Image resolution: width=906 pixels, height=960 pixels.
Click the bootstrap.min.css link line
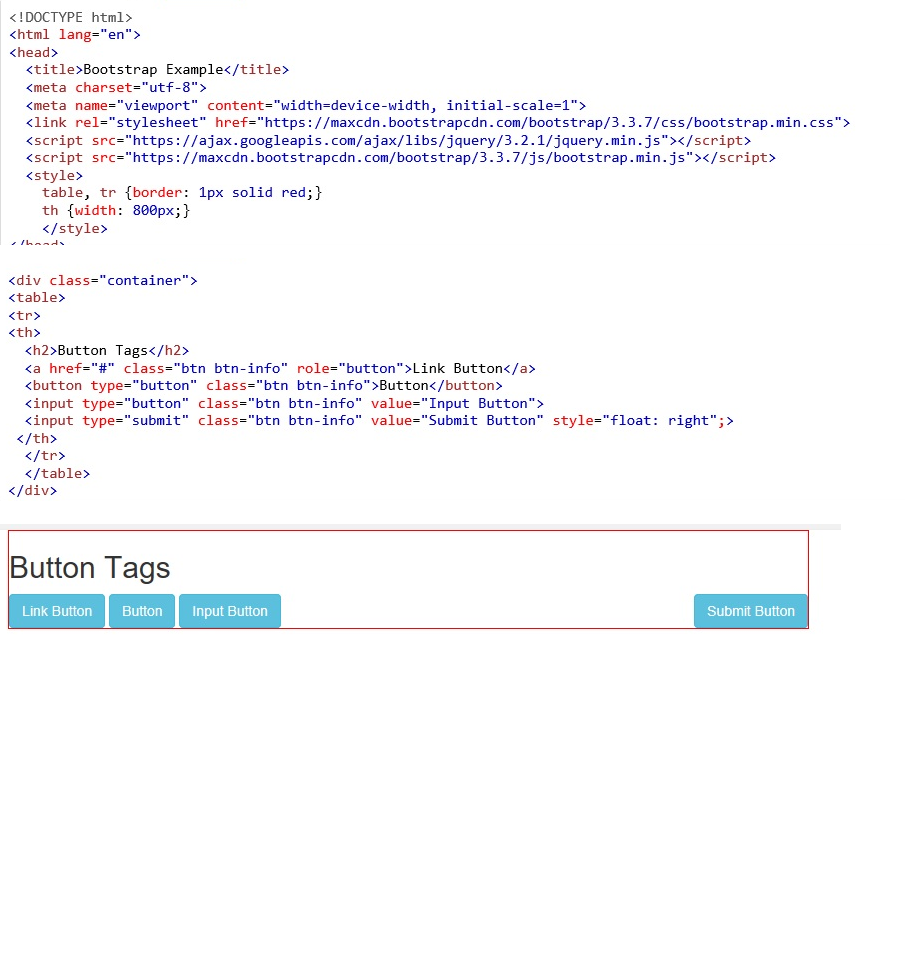tap(438, 122)
